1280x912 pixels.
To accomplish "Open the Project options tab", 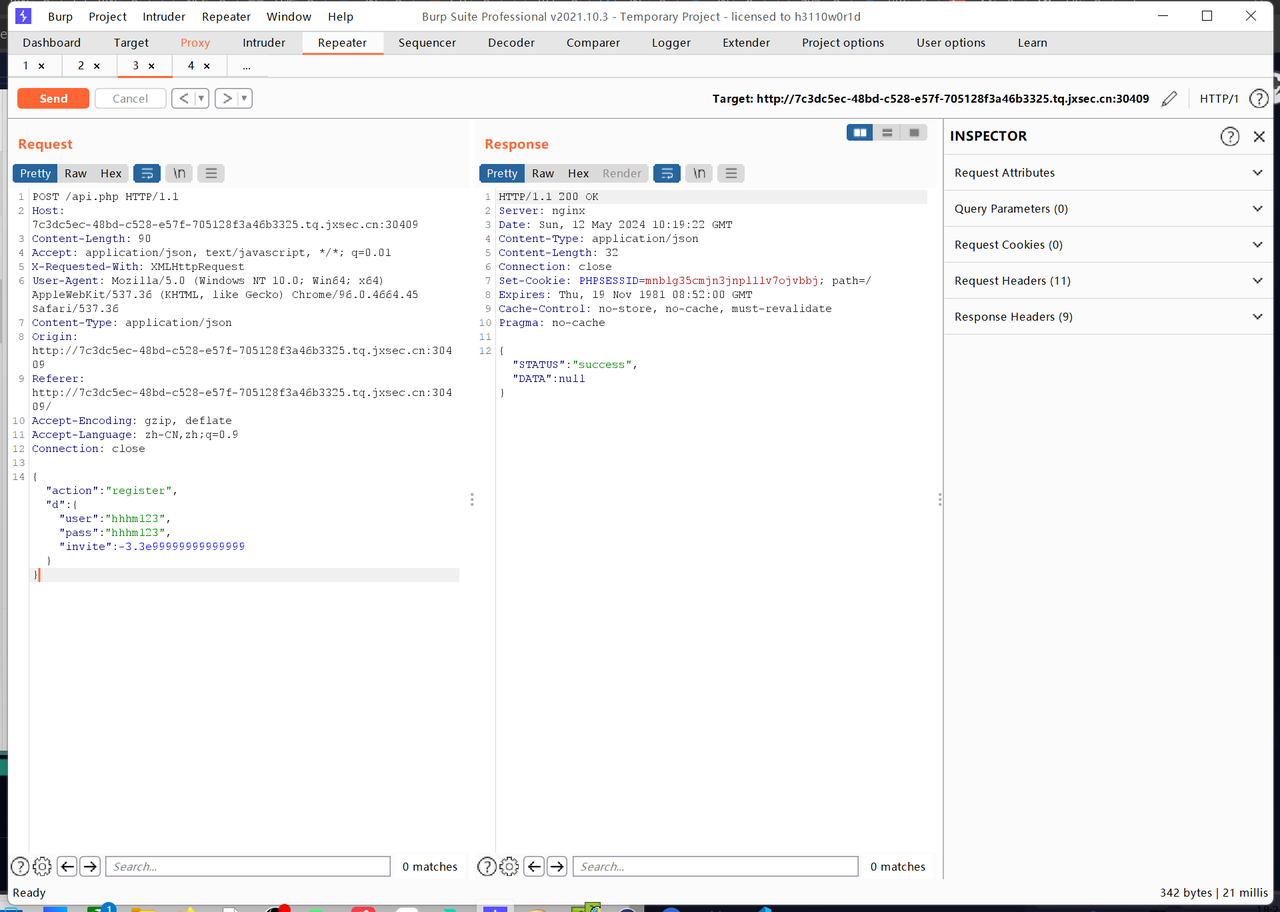I will pos(843,43).
